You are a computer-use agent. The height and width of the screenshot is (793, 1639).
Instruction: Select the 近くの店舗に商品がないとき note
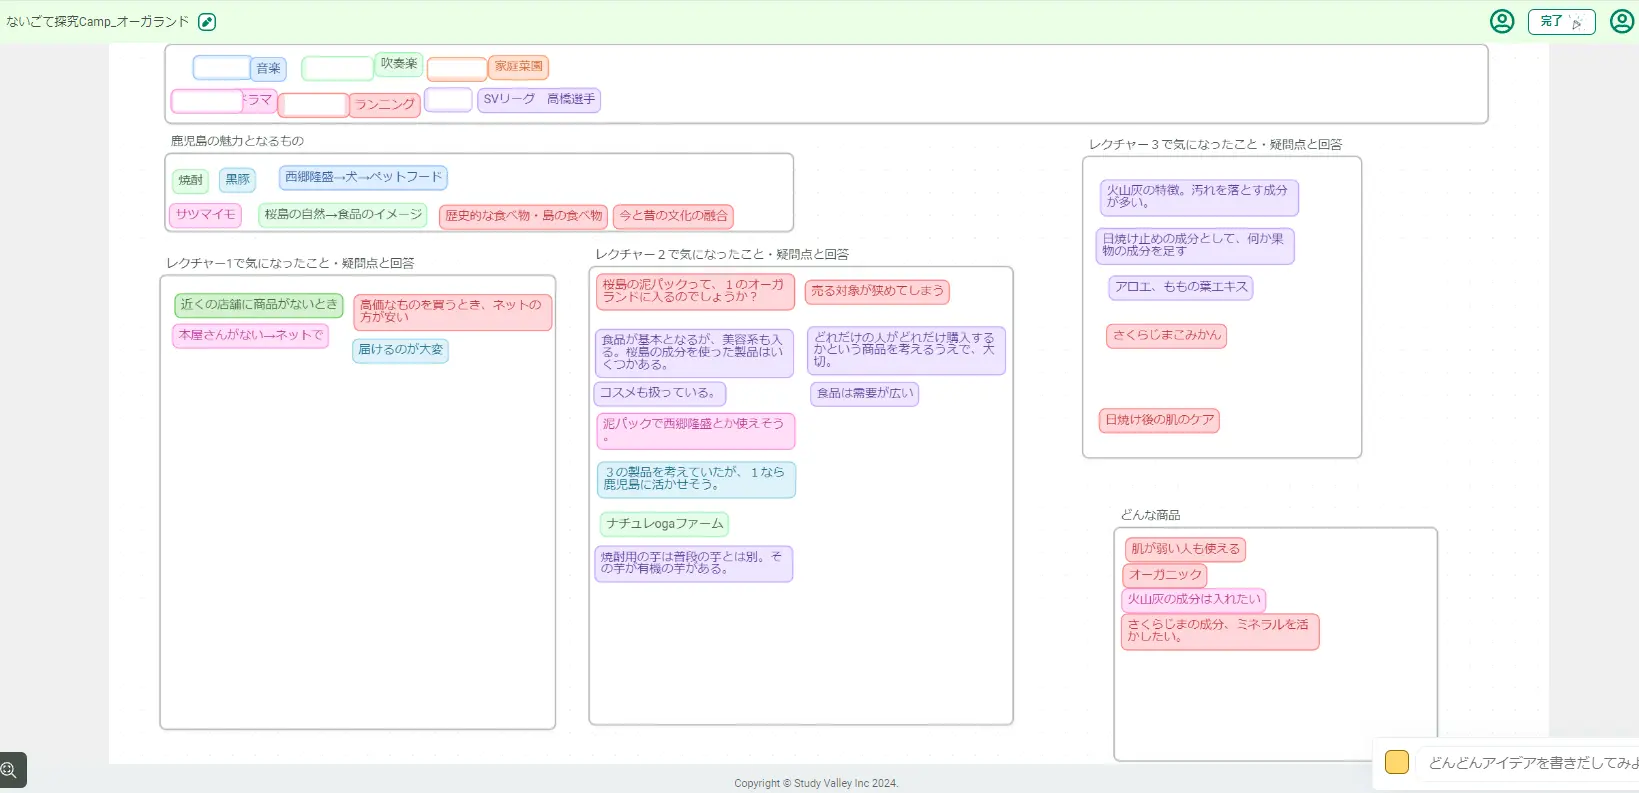pos(259,305)
